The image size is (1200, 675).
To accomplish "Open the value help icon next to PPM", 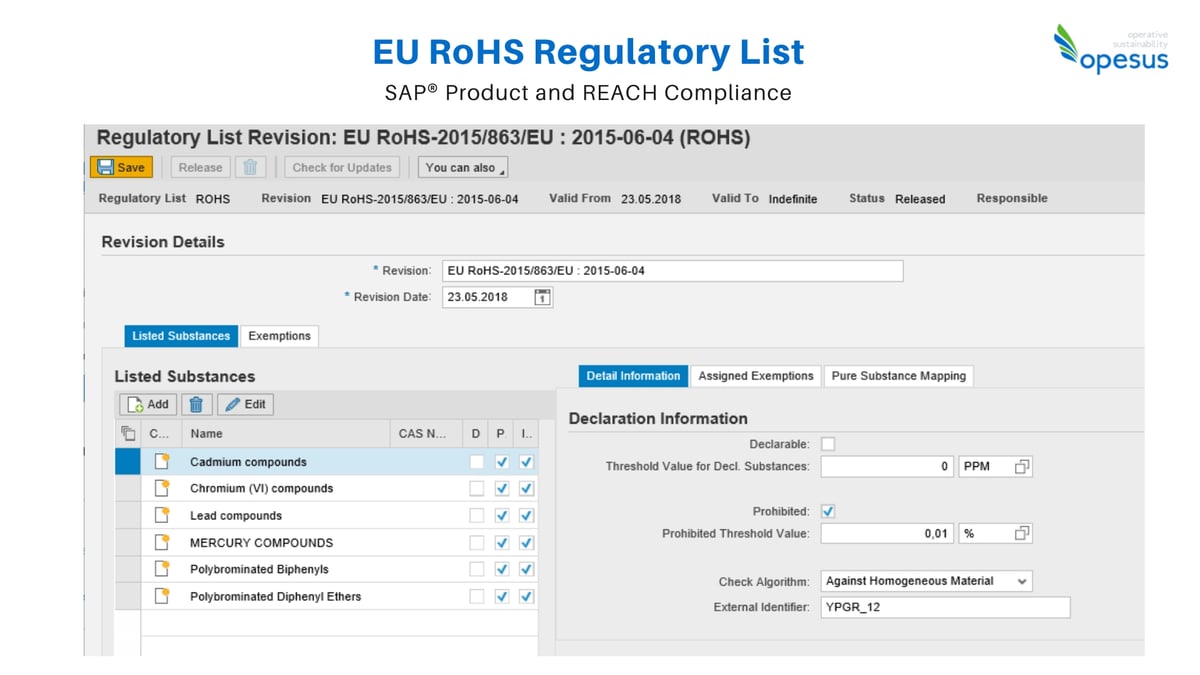I will click(1021, 466).
